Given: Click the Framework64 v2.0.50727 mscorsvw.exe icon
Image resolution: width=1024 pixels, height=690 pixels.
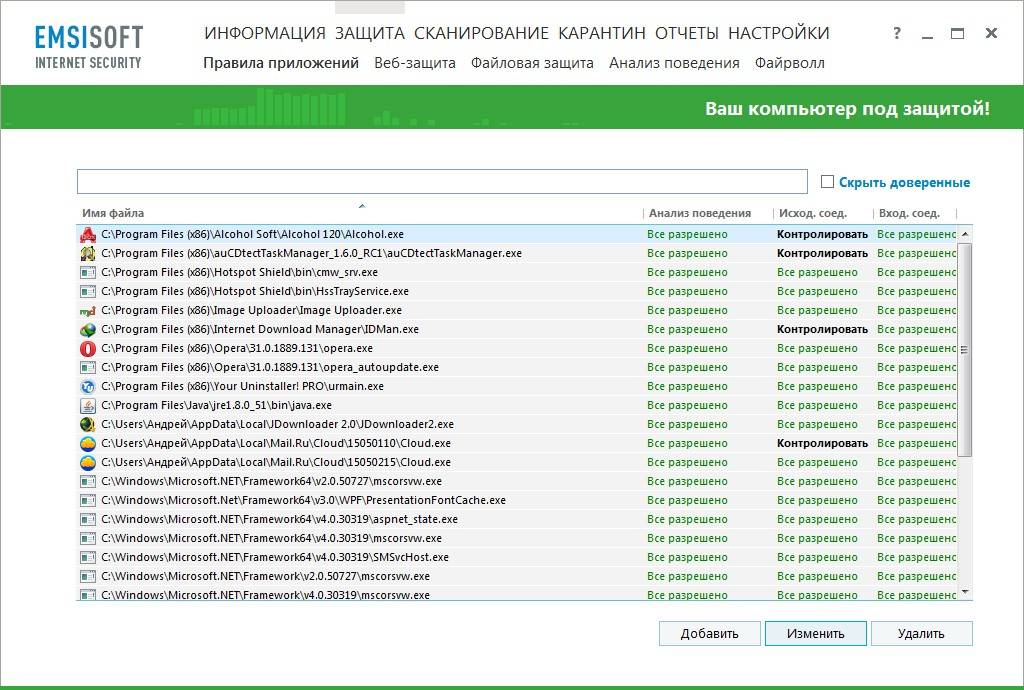Looking at the screenshot, I should pos(88,482).
